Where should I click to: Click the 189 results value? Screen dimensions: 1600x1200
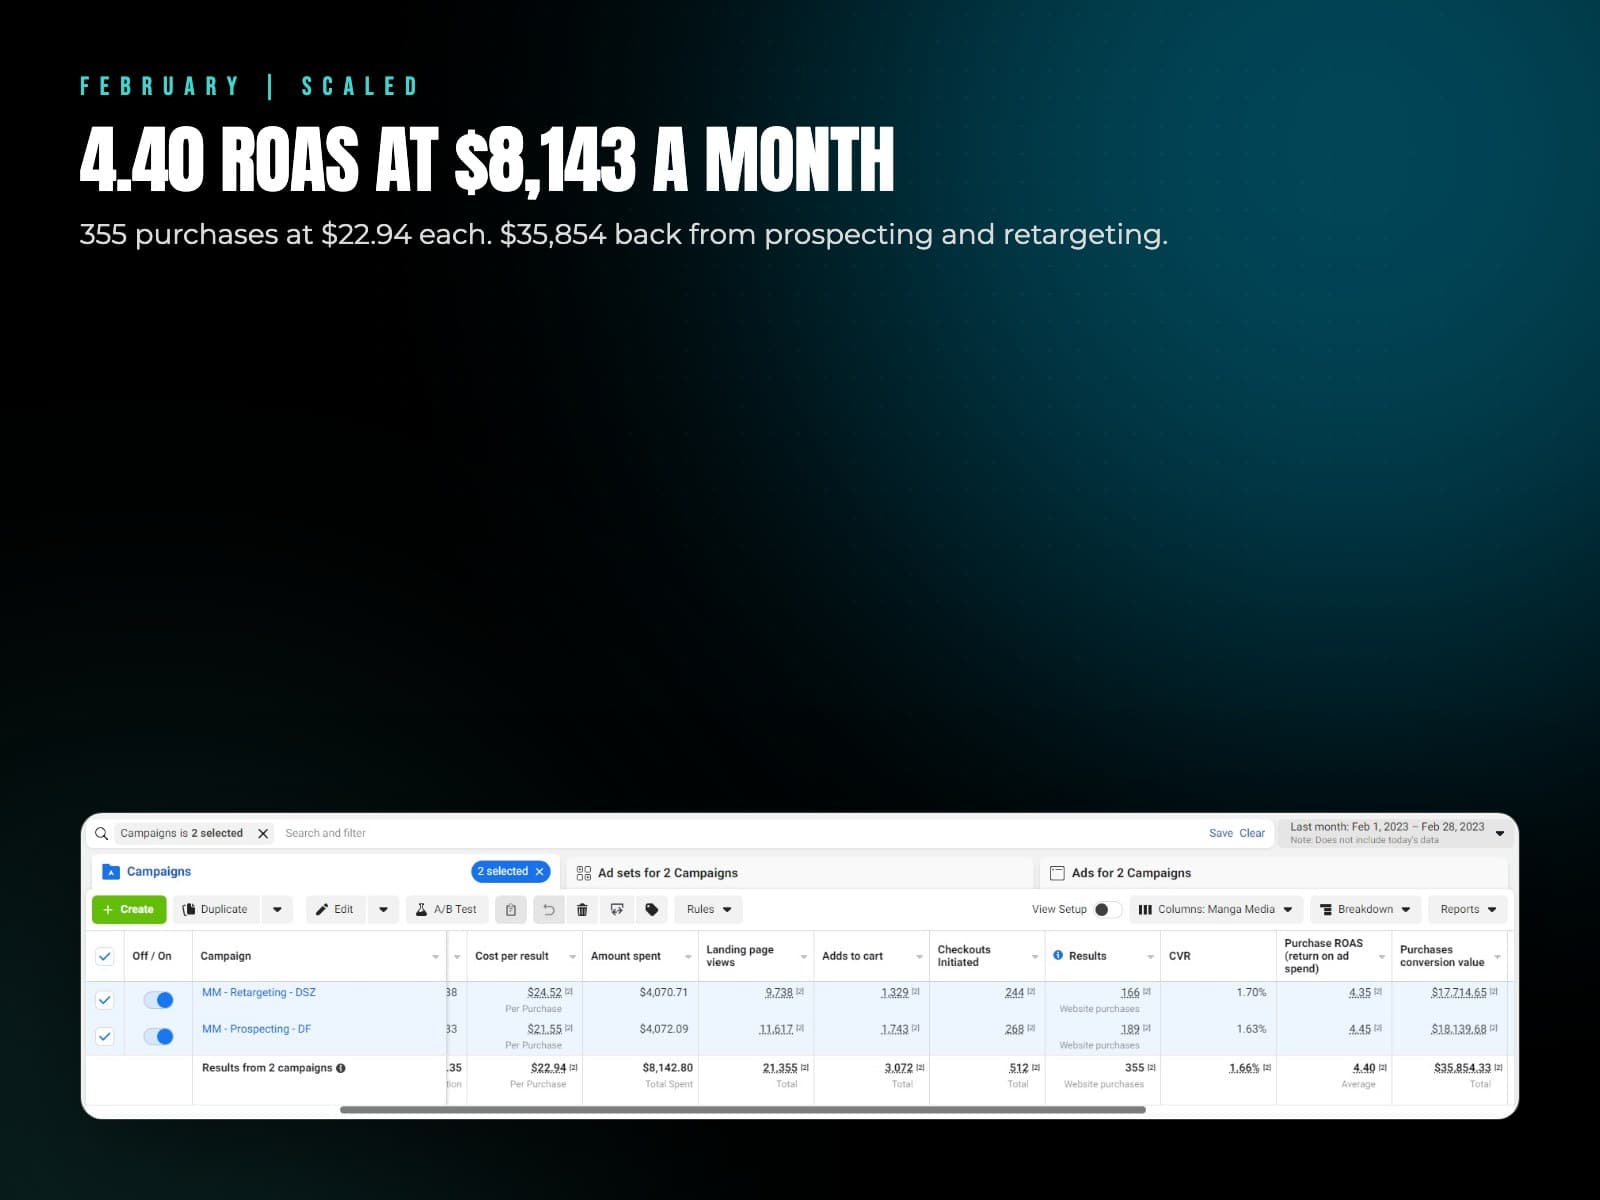(1130, 1028)
